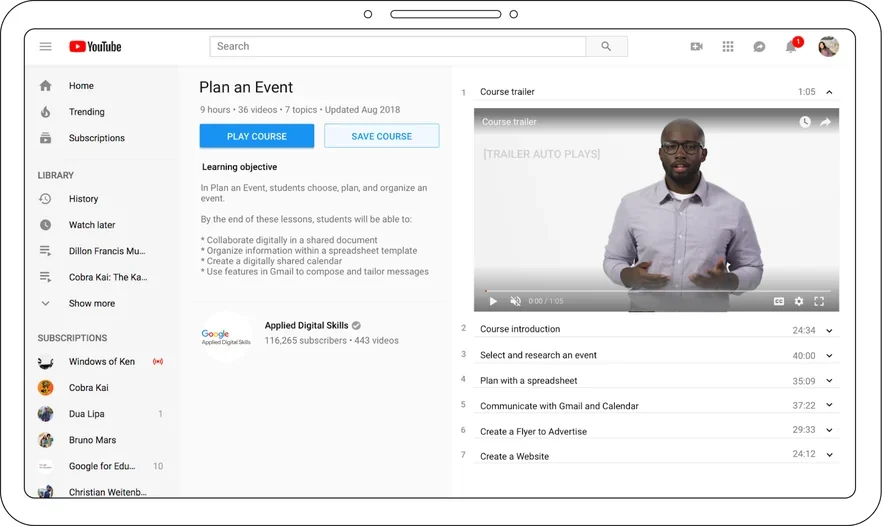Open the user avatar account menu
Image resolution: width=884 pixels, height=526 pixels.
click(x=828, y=46)
